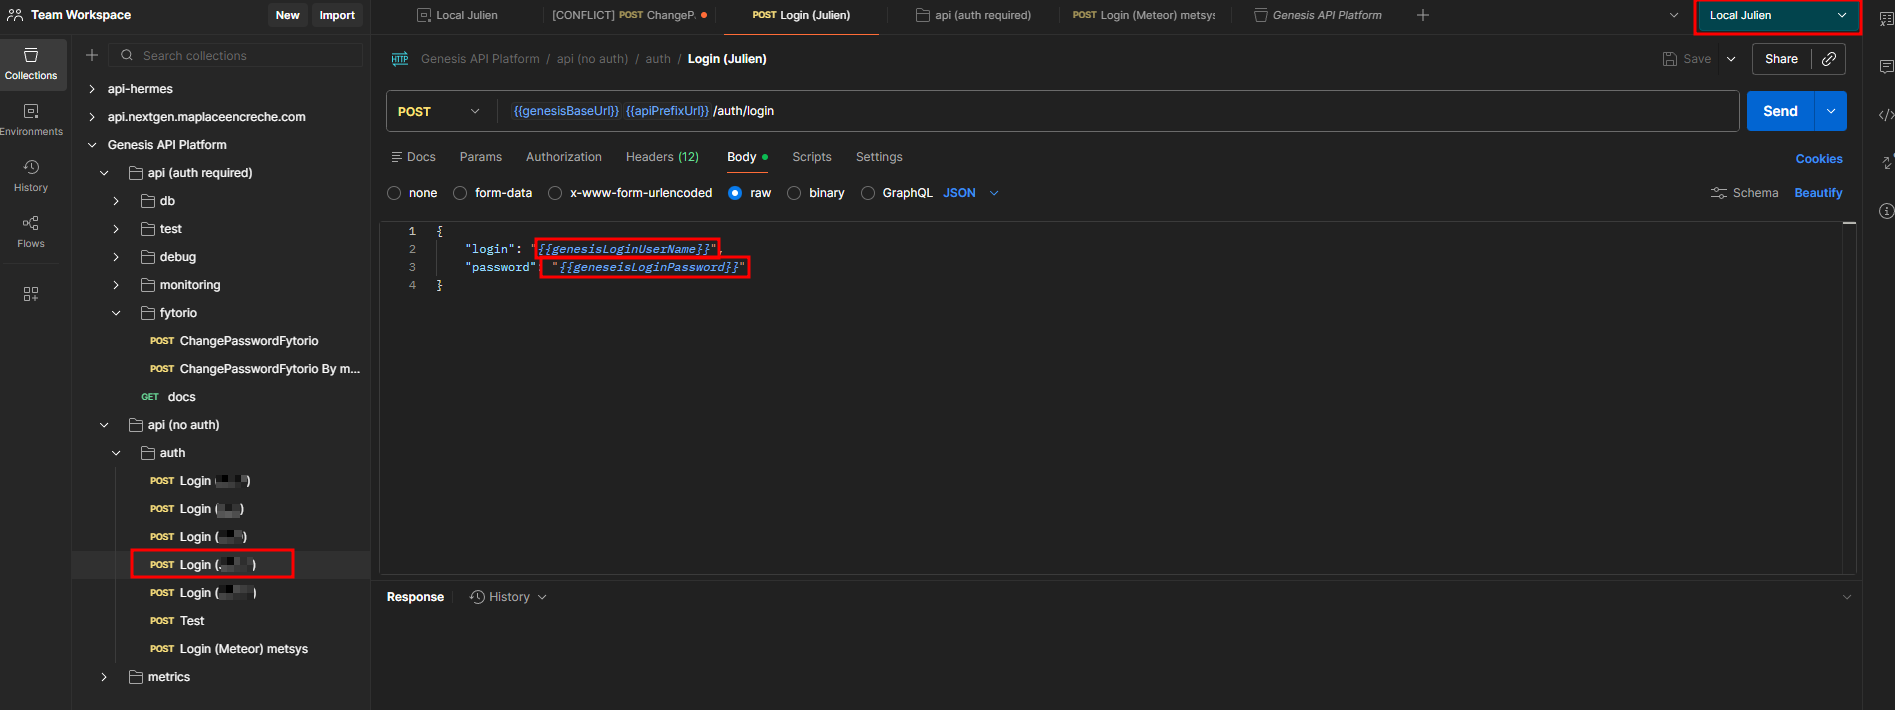Select the raw body option

click(x=735, y=193)
